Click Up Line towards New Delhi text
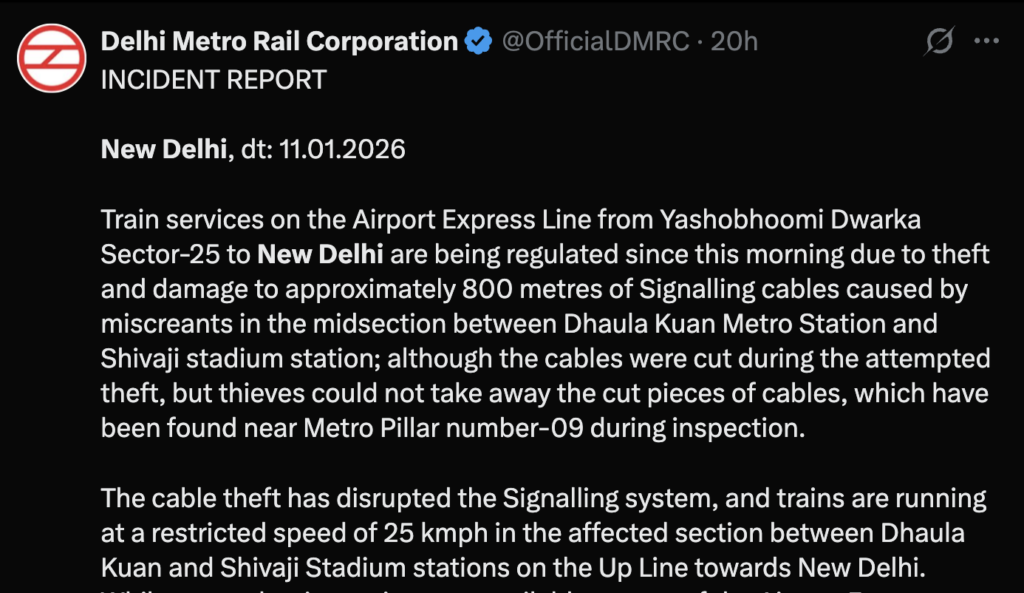The height and width of the screenshot is (593, 1024). pos(775,567)
